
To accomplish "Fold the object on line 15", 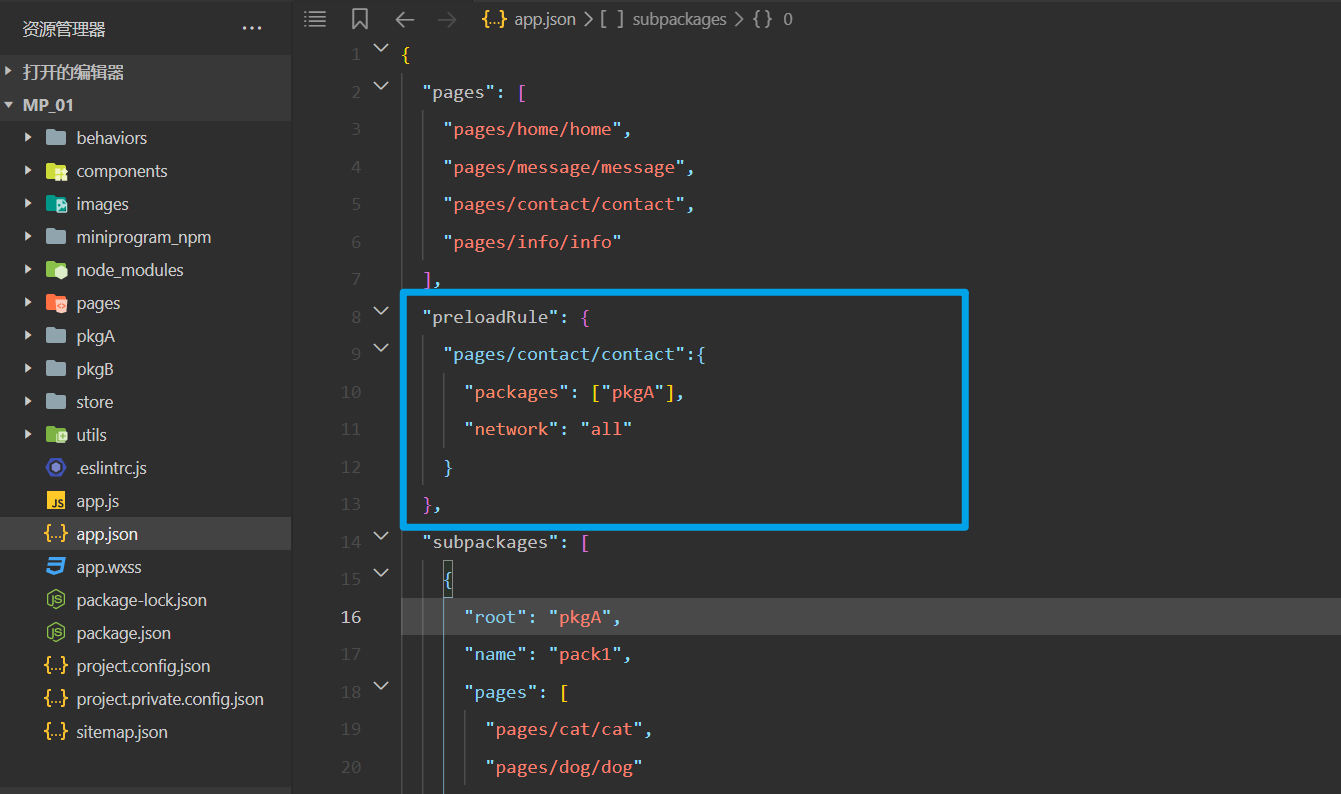I will click(380, 573).
